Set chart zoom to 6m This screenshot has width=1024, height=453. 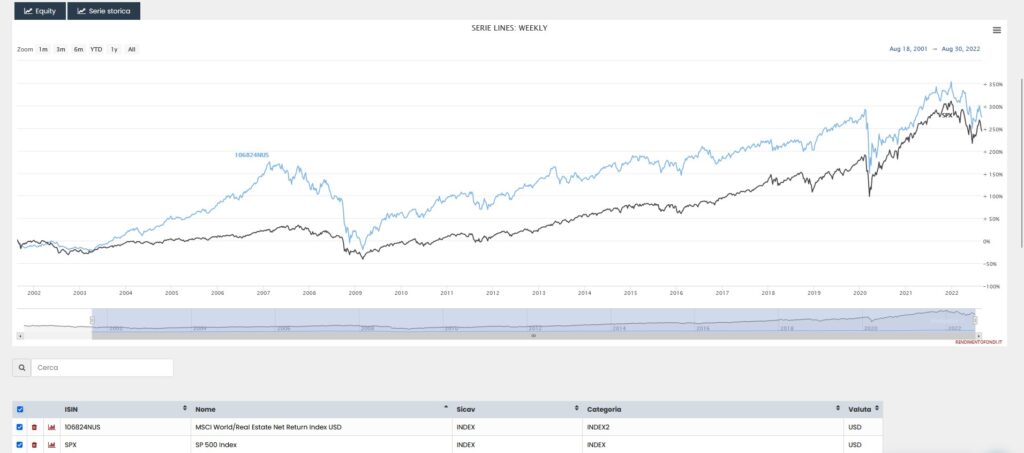[x=78, y=49]
